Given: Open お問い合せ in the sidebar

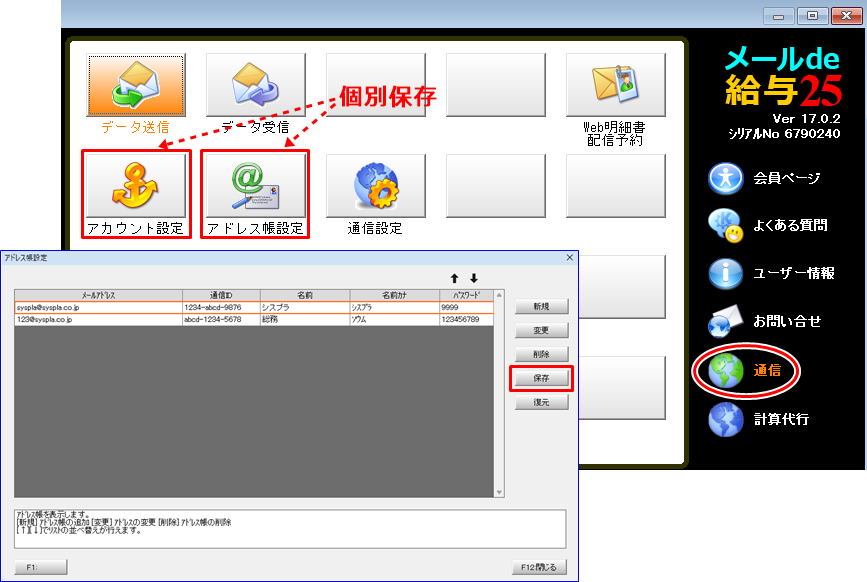Looking at the screenshot, I should [x=726, y=321].
